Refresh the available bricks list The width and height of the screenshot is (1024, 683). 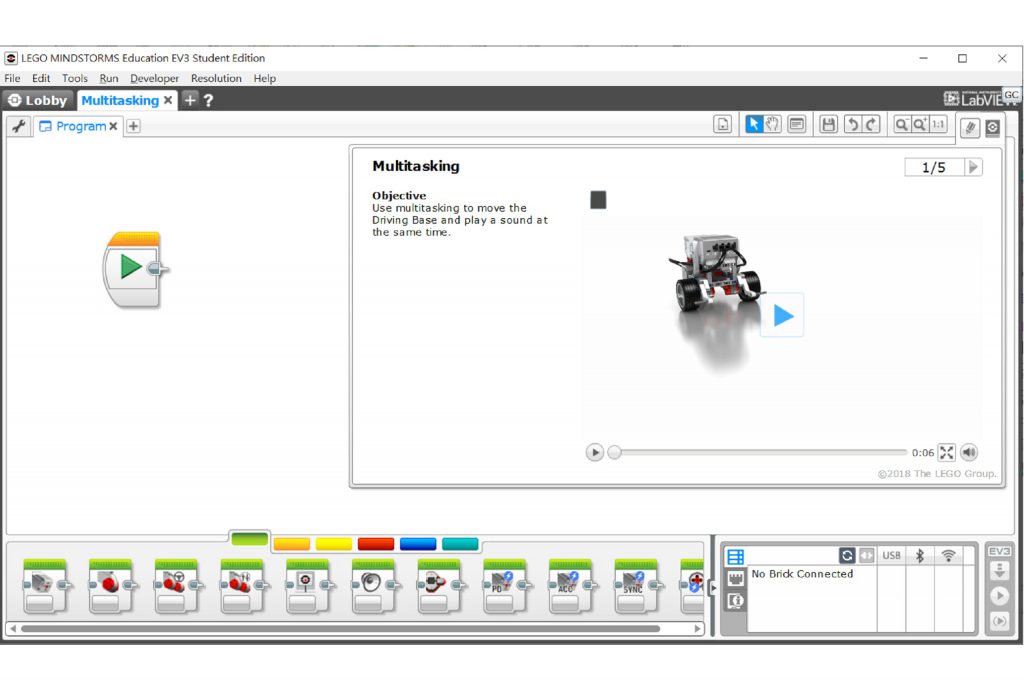(x=847, y=556)
